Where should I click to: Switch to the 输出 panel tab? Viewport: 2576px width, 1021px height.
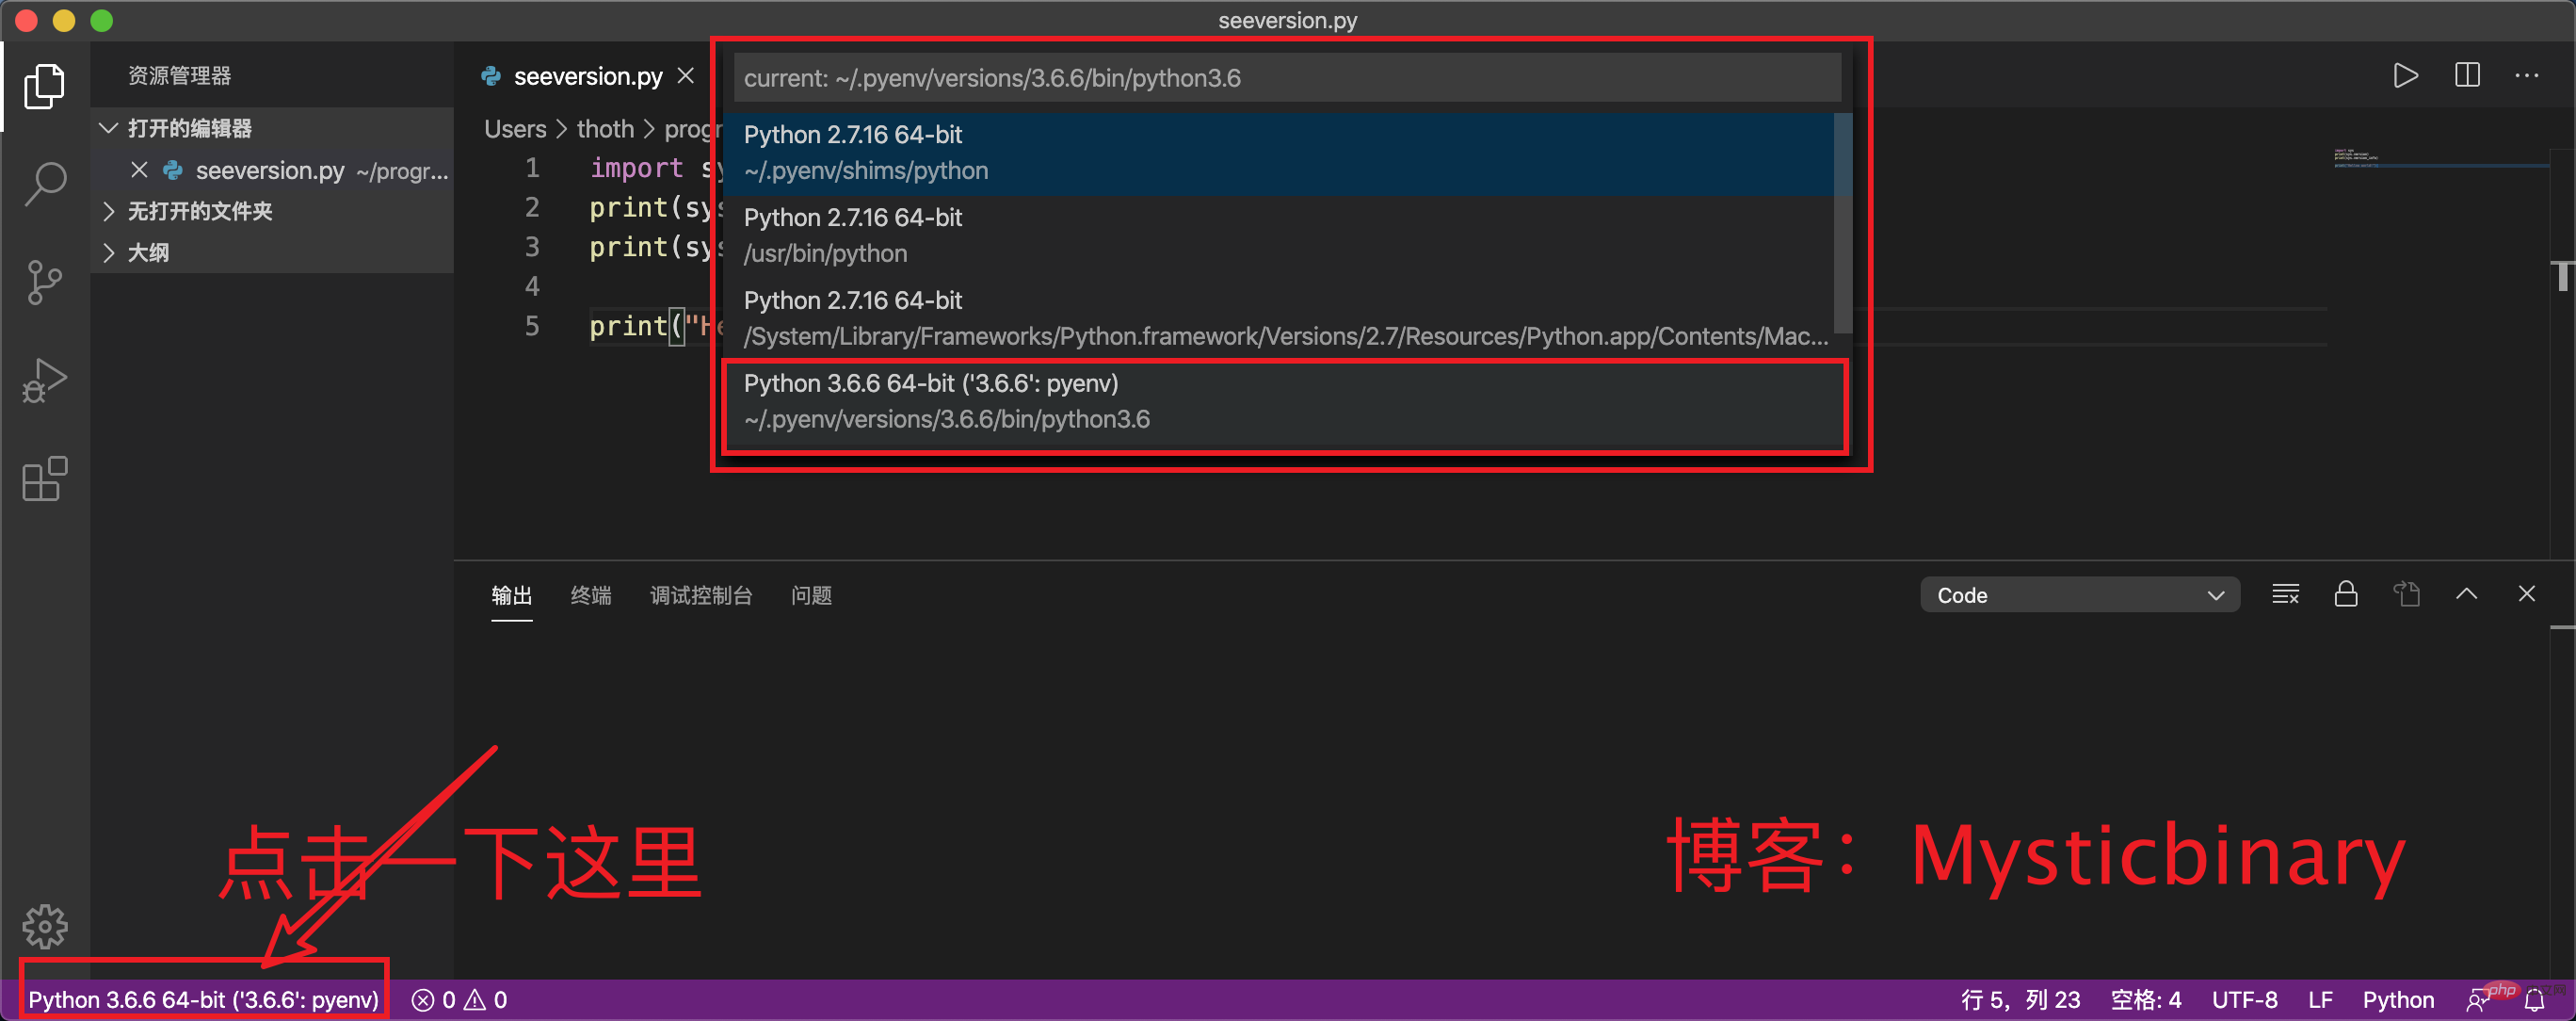point(511,595)
